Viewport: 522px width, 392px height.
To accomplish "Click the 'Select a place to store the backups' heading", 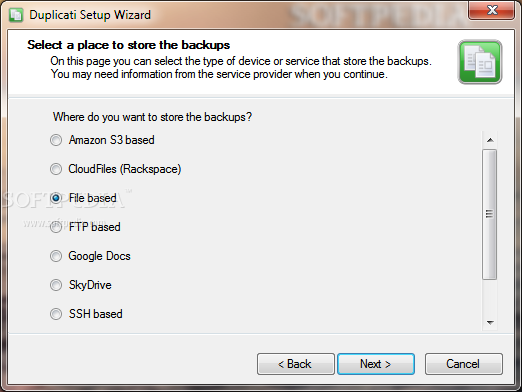I will 129,45.
